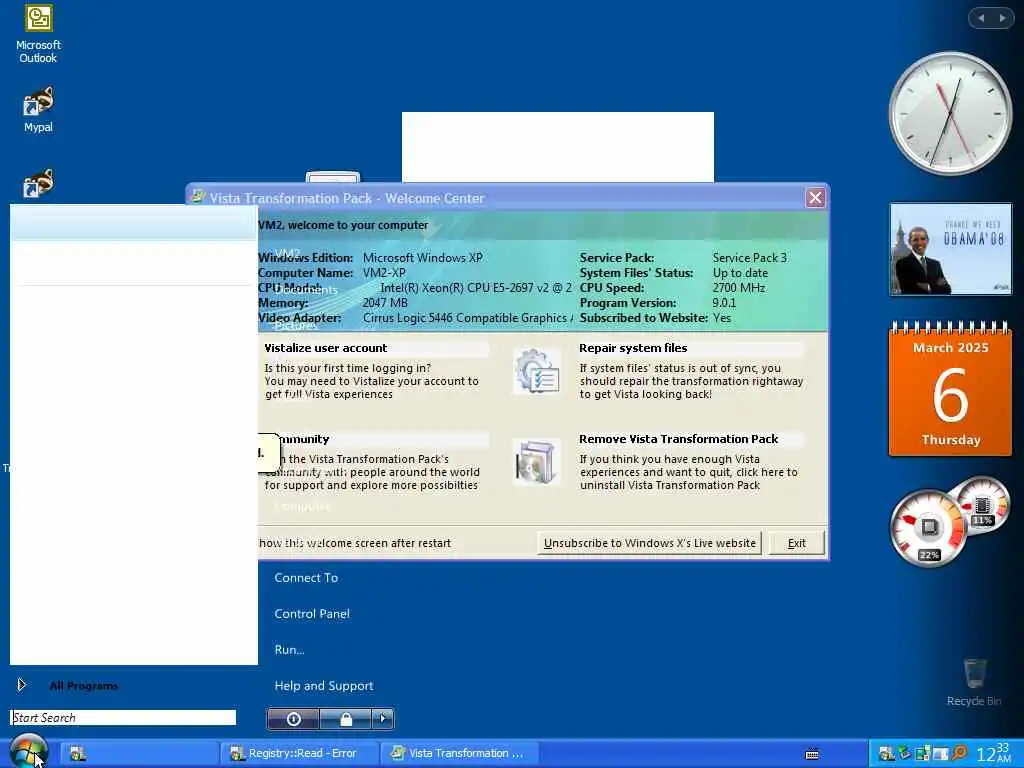Viewport: 1024px width, 768px height.
Task: Open Control Panel from Start menu
Action: coord(312,613)
